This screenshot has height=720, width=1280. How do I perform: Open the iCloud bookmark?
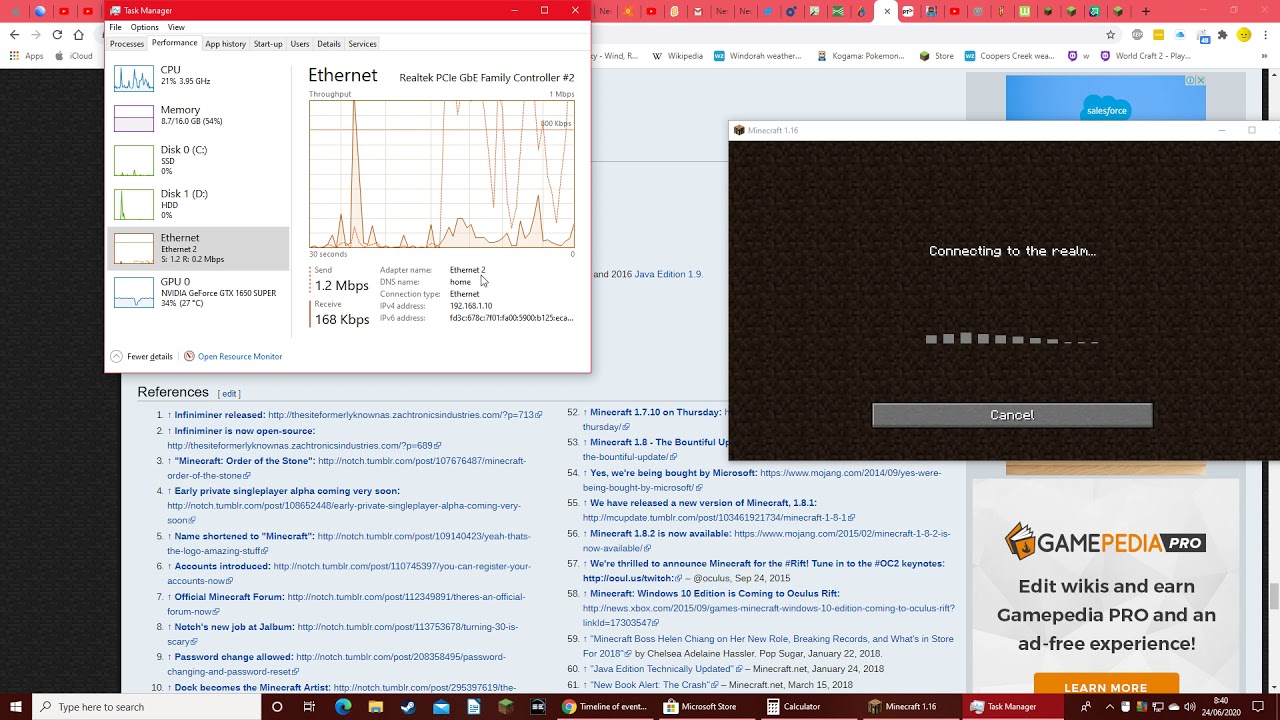(74, 56)
